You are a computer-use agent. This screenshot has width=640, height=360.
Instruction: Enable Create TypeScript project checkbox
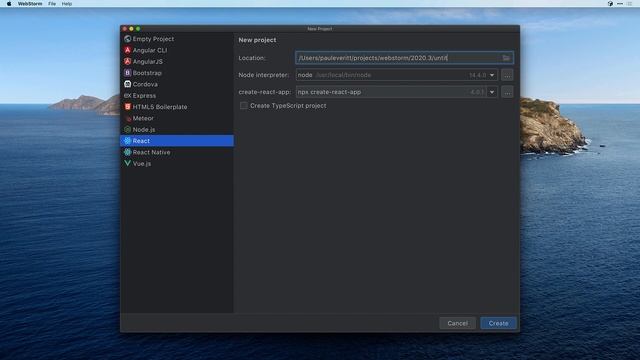244,106
